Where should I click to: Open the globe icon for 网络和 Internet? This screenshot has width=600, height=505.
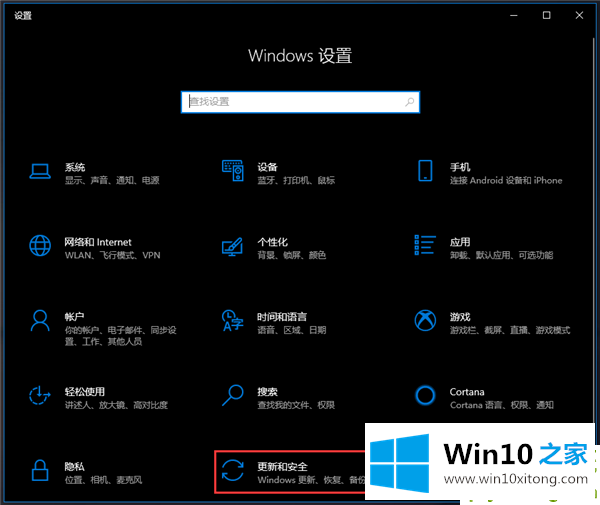(40, 246)
